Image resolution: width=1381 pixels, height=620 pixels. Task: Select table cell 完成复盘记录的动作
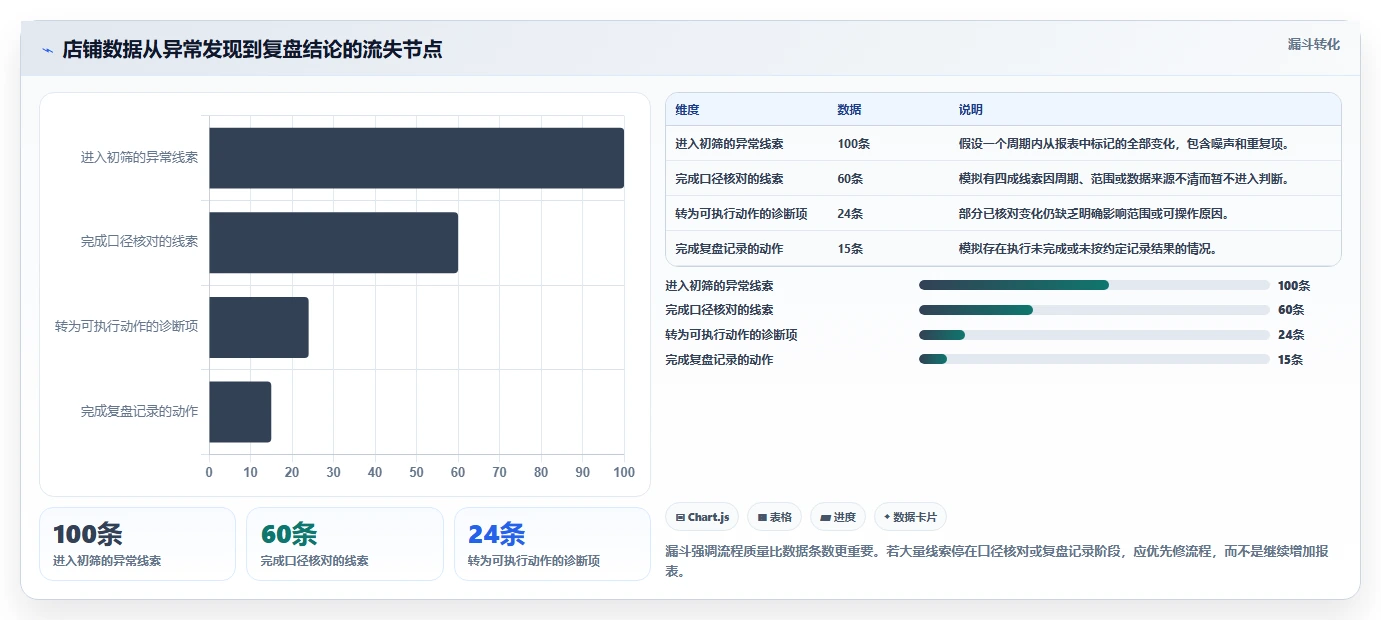(729, 249)
